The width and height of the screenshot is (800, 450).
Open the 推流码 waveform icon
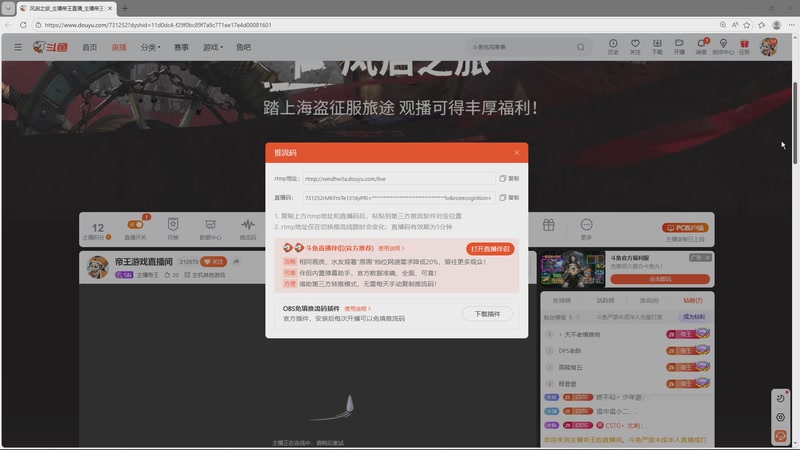coord(248,229)
